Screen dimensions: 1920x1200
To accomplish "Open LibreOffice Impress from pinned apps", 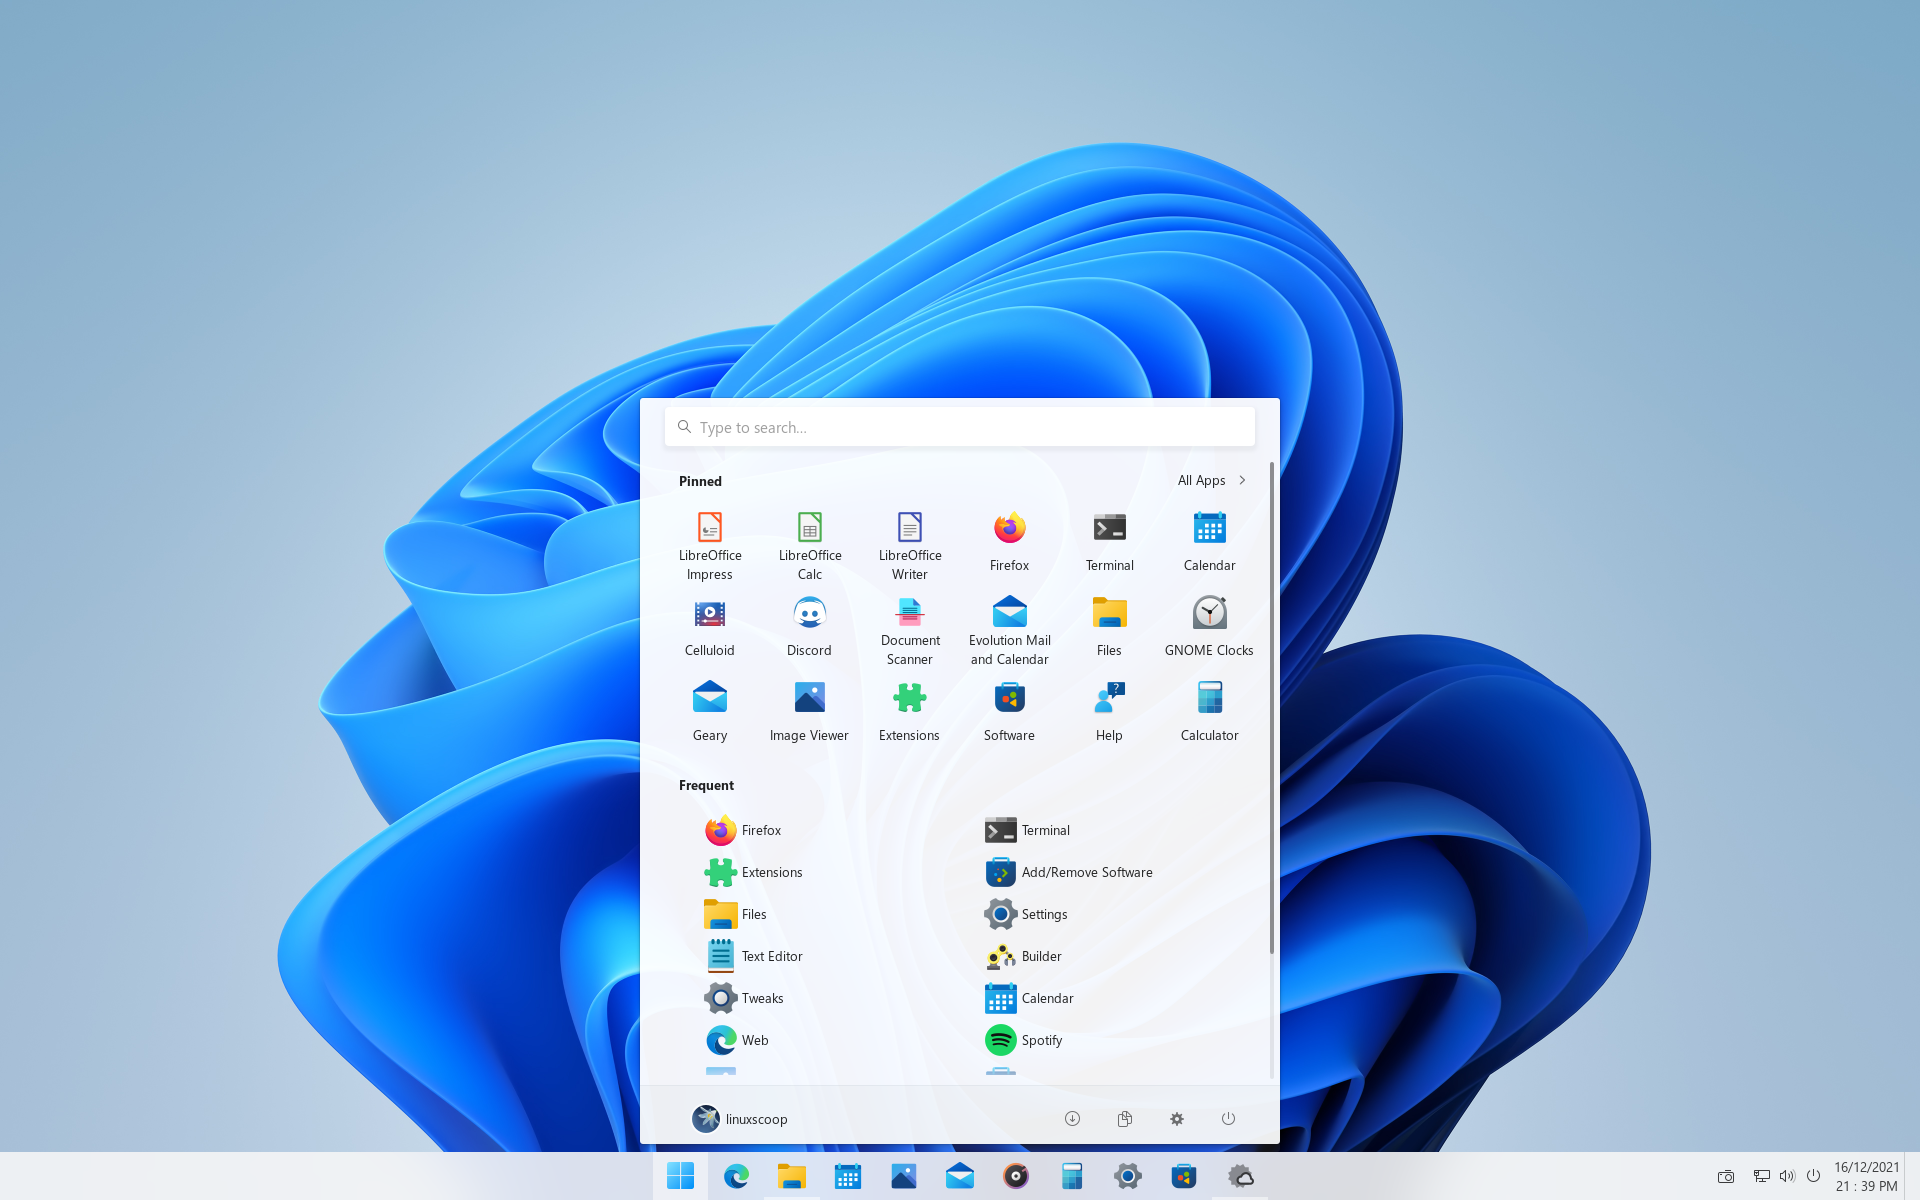I will point(710,546).
